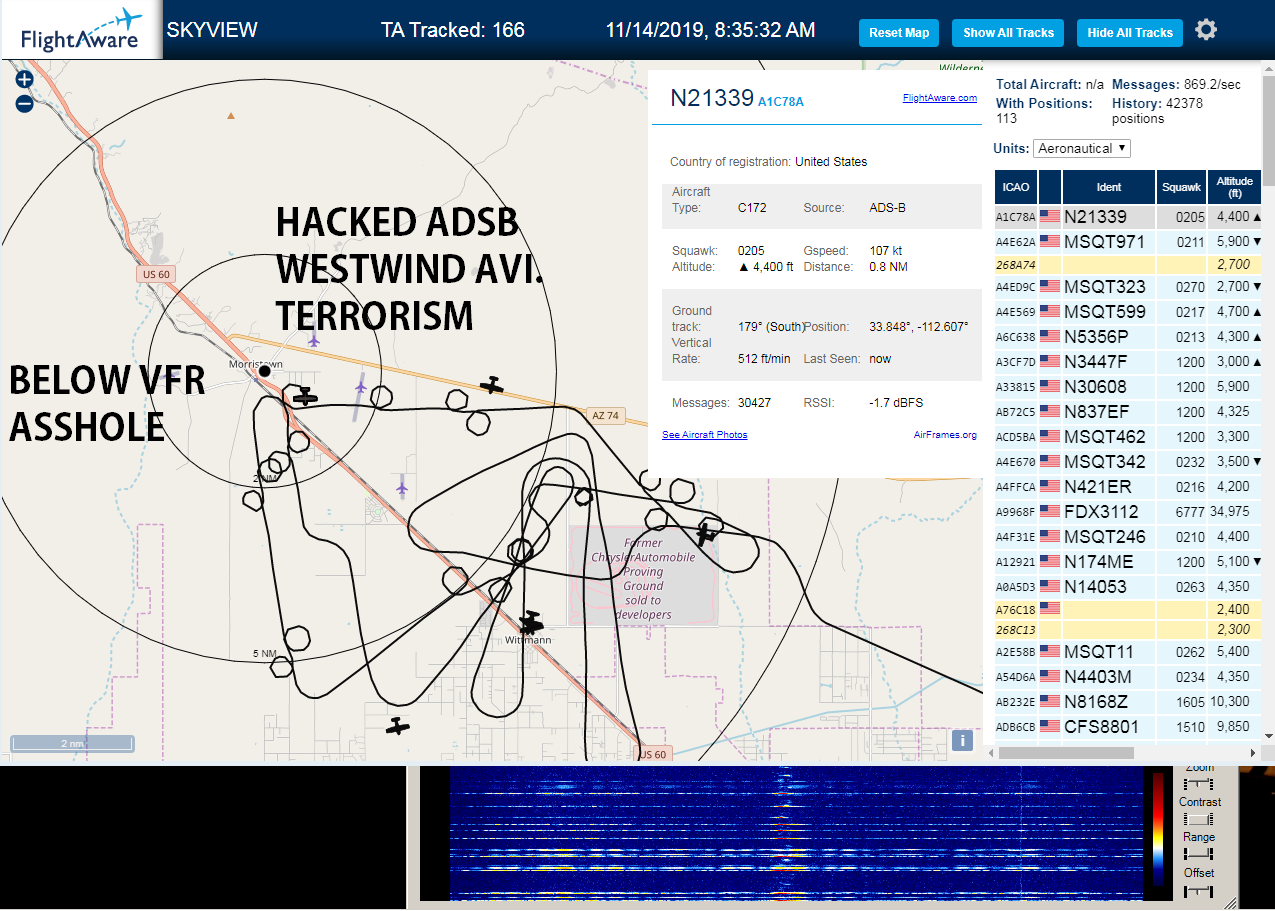Screen dimensions: 1275x911
Task: Click the orange triangle marker on the map
Action: click(231, 116)
